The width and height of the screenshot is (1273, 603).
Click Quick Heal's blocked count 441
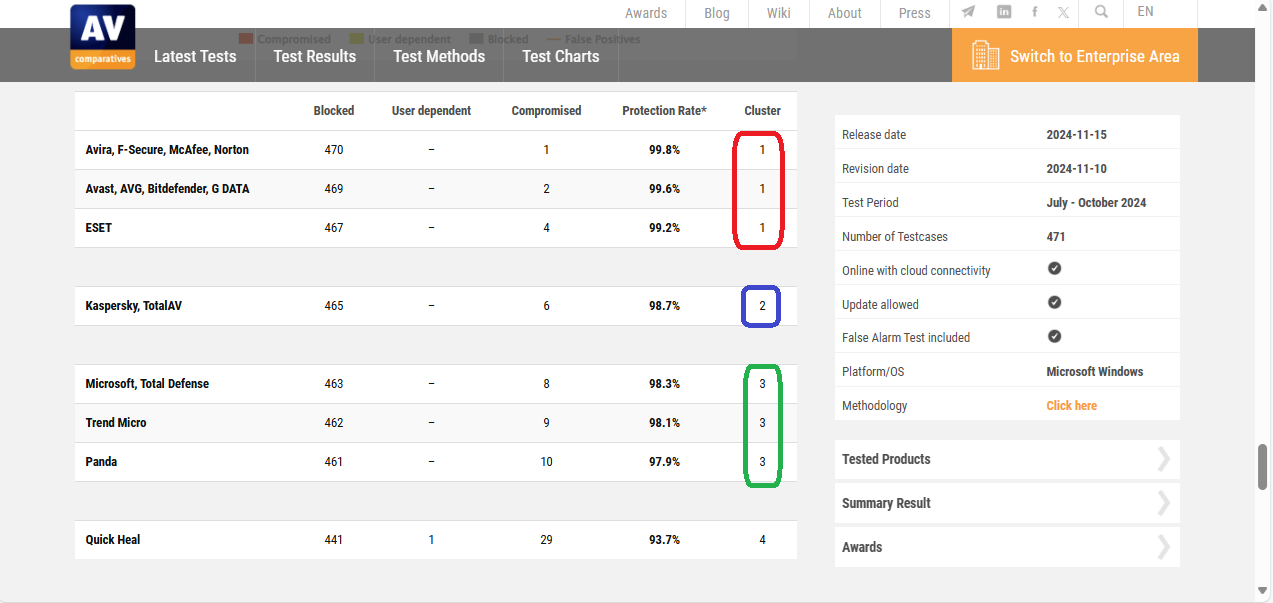point(334,539)
